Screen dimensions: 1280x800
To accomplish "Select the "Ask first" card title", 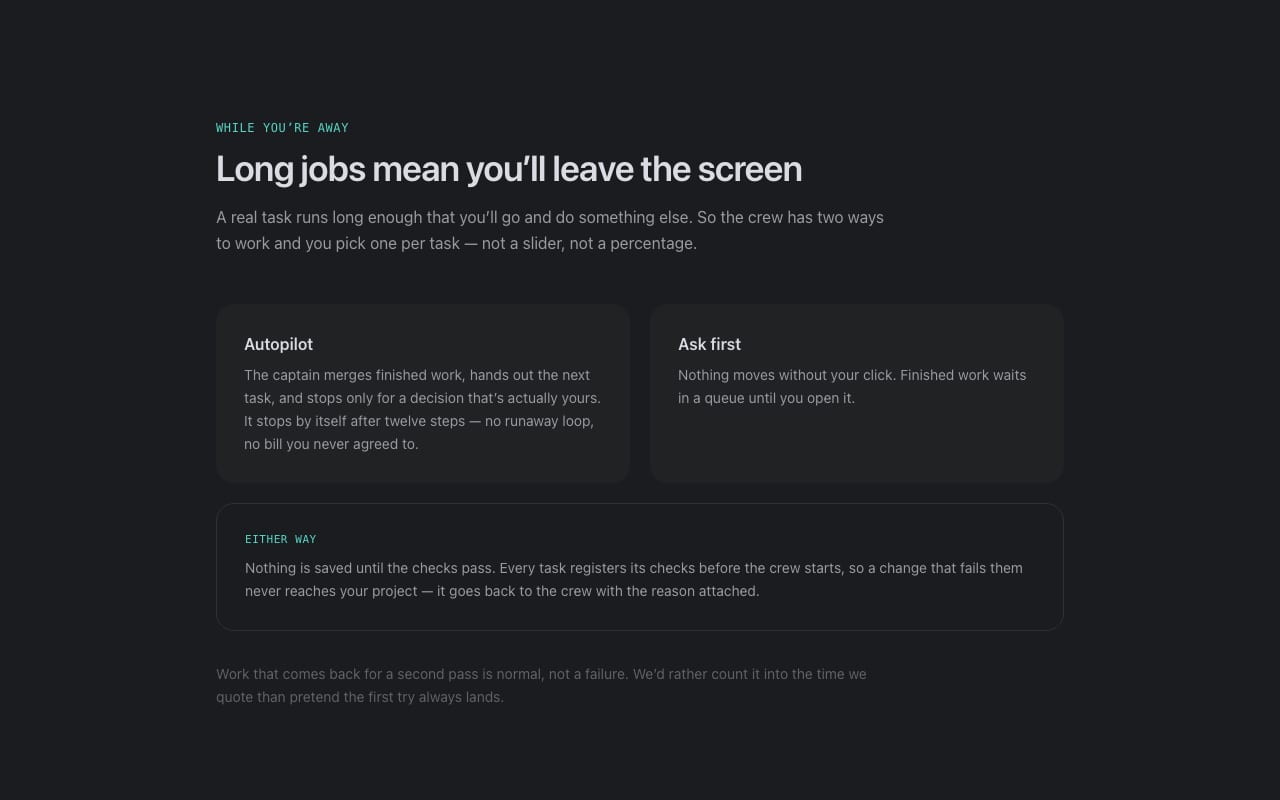I will pos(710,344).
